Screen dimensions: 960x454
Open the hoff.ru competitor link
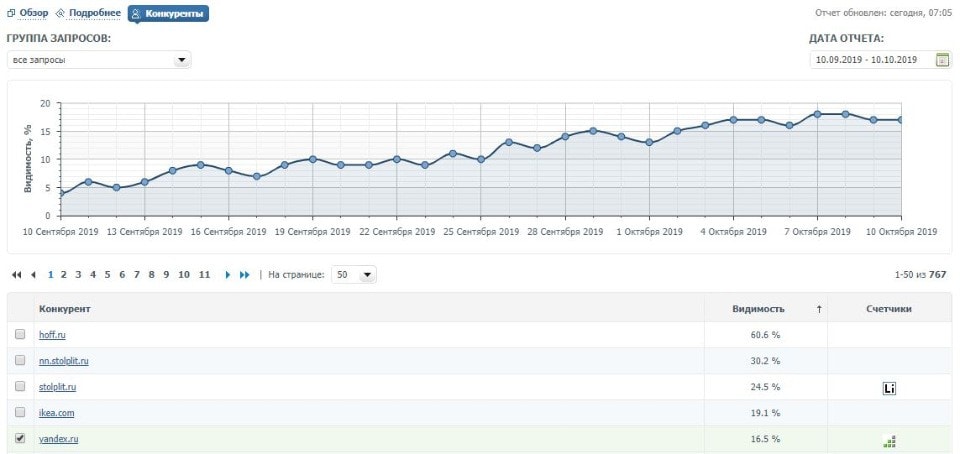tap(52, 335)
